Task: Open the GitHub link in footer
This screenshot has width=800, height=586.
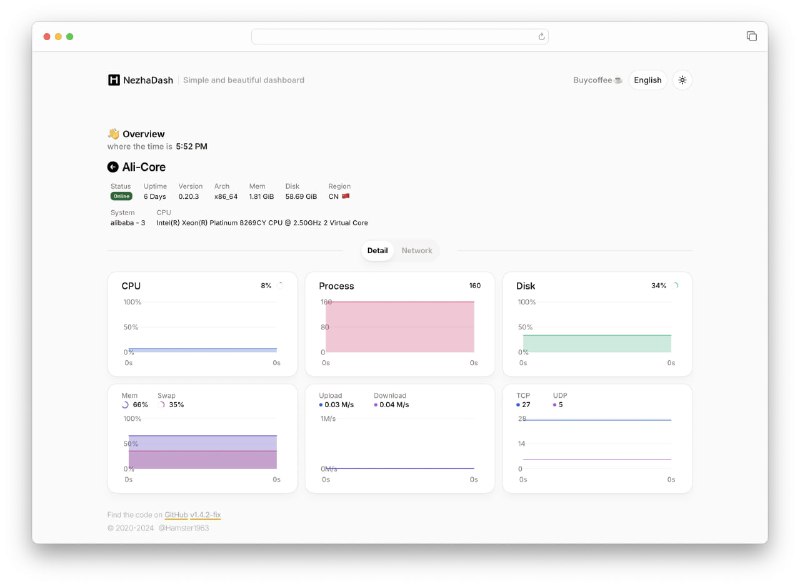Action: [x=176, y=514]
